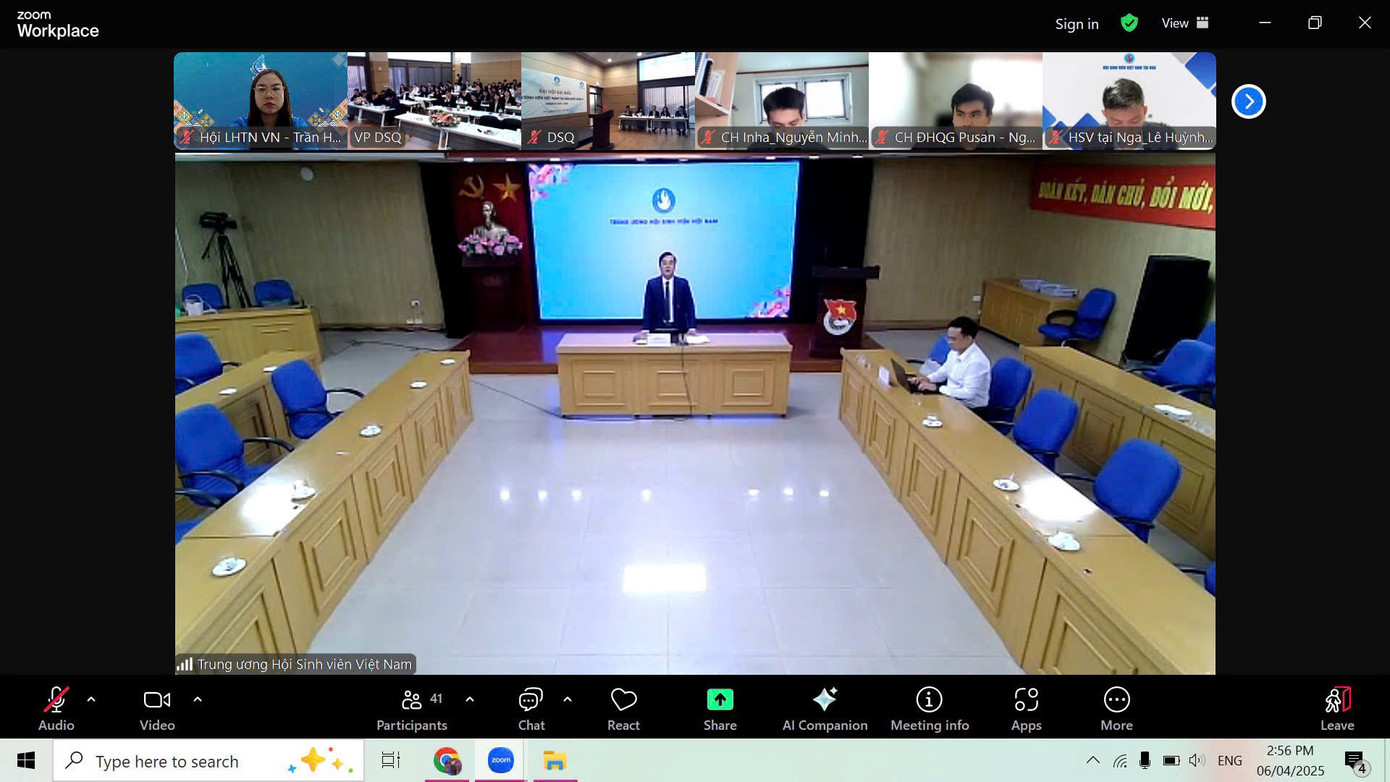Open the View layout menu
Screen dimensions: 1390x782
[x=1185, y=23]
